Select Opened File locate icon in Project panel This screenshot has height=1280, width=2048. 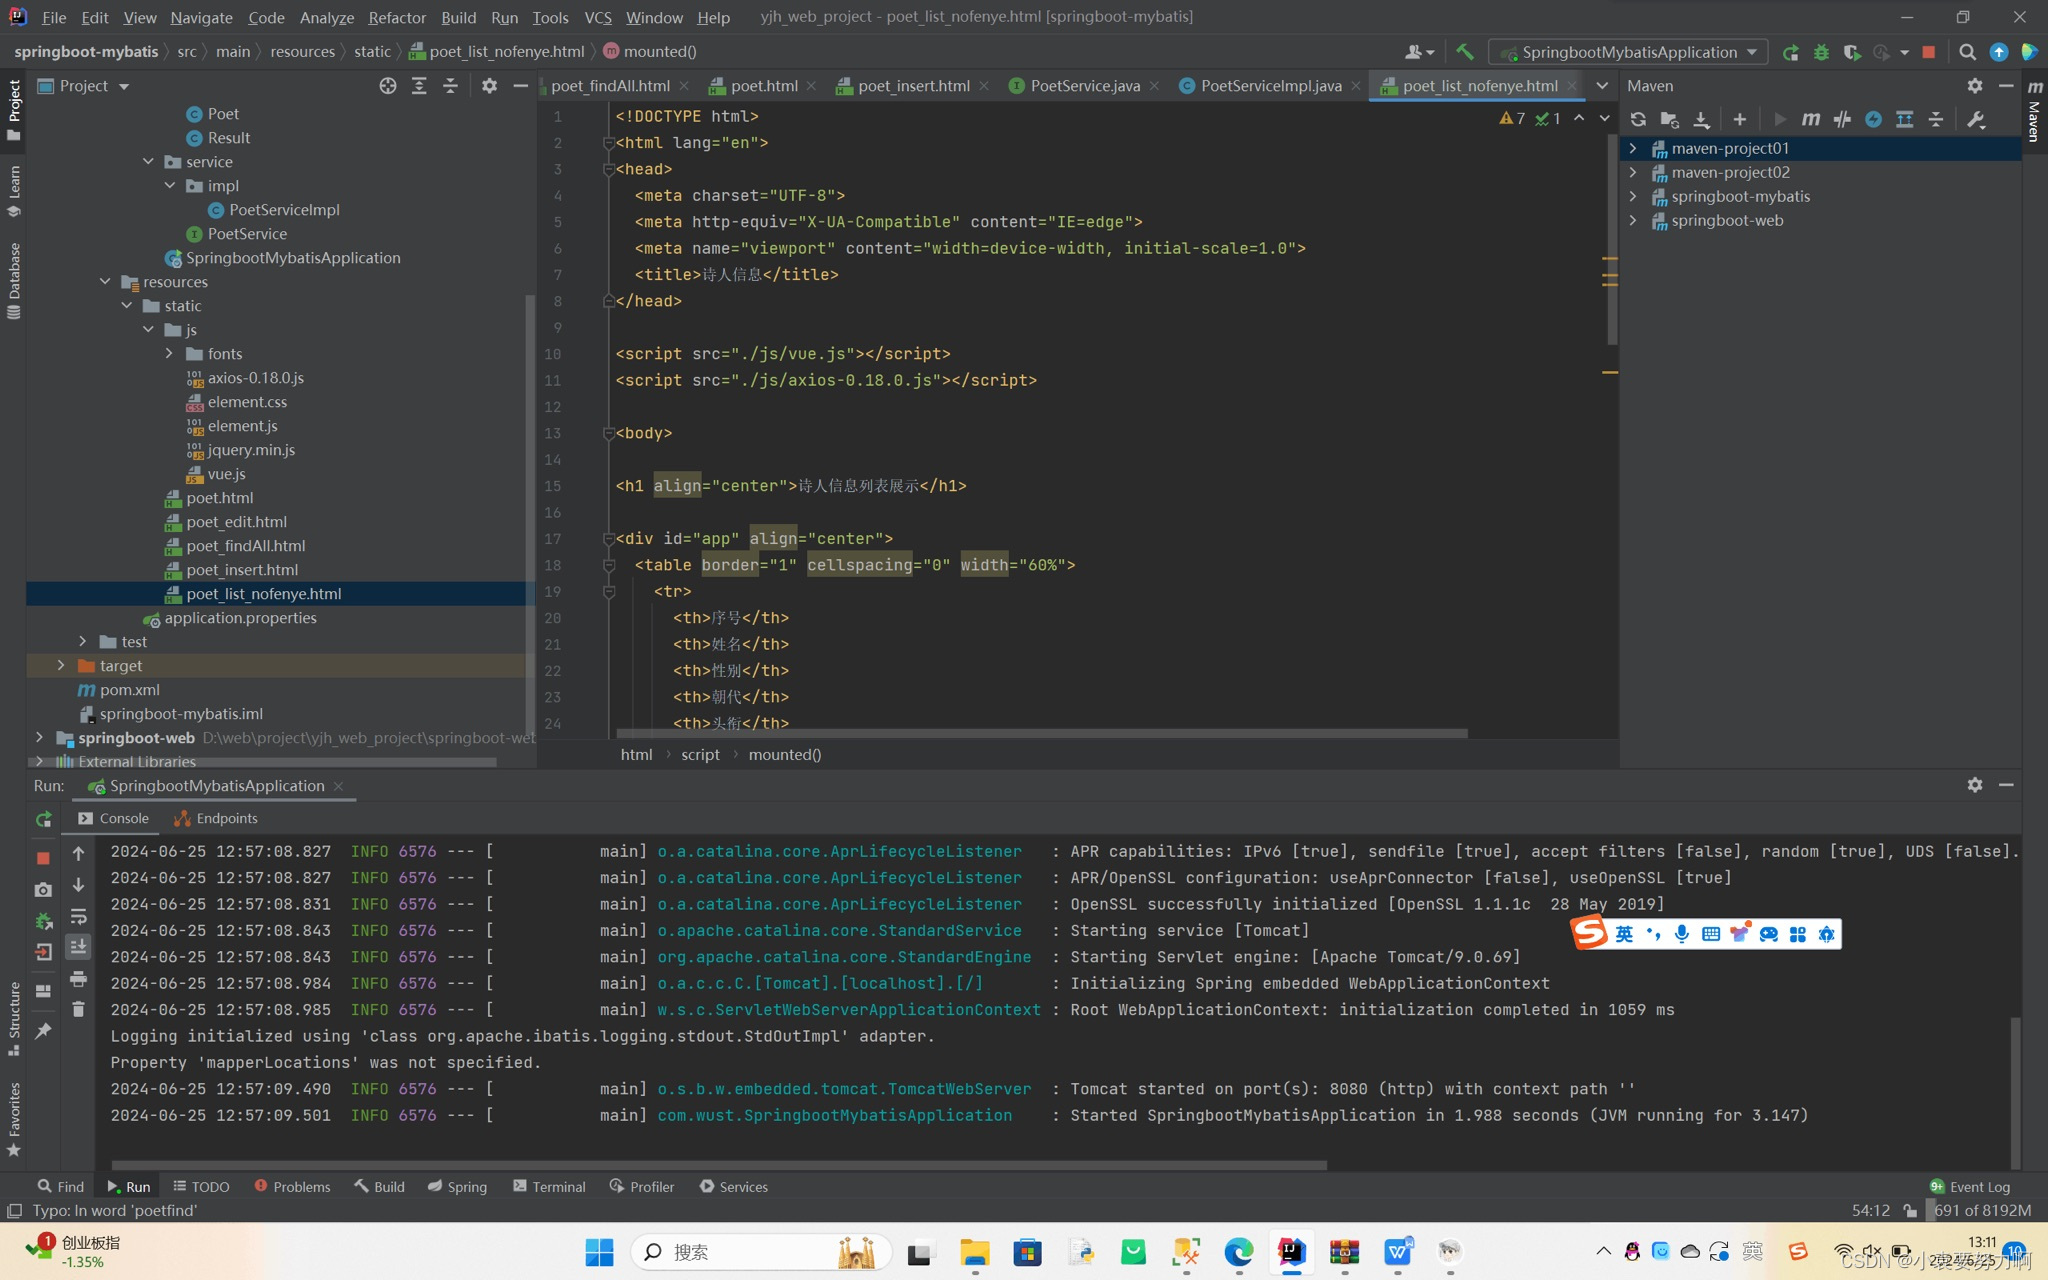(x=388, y=86)
